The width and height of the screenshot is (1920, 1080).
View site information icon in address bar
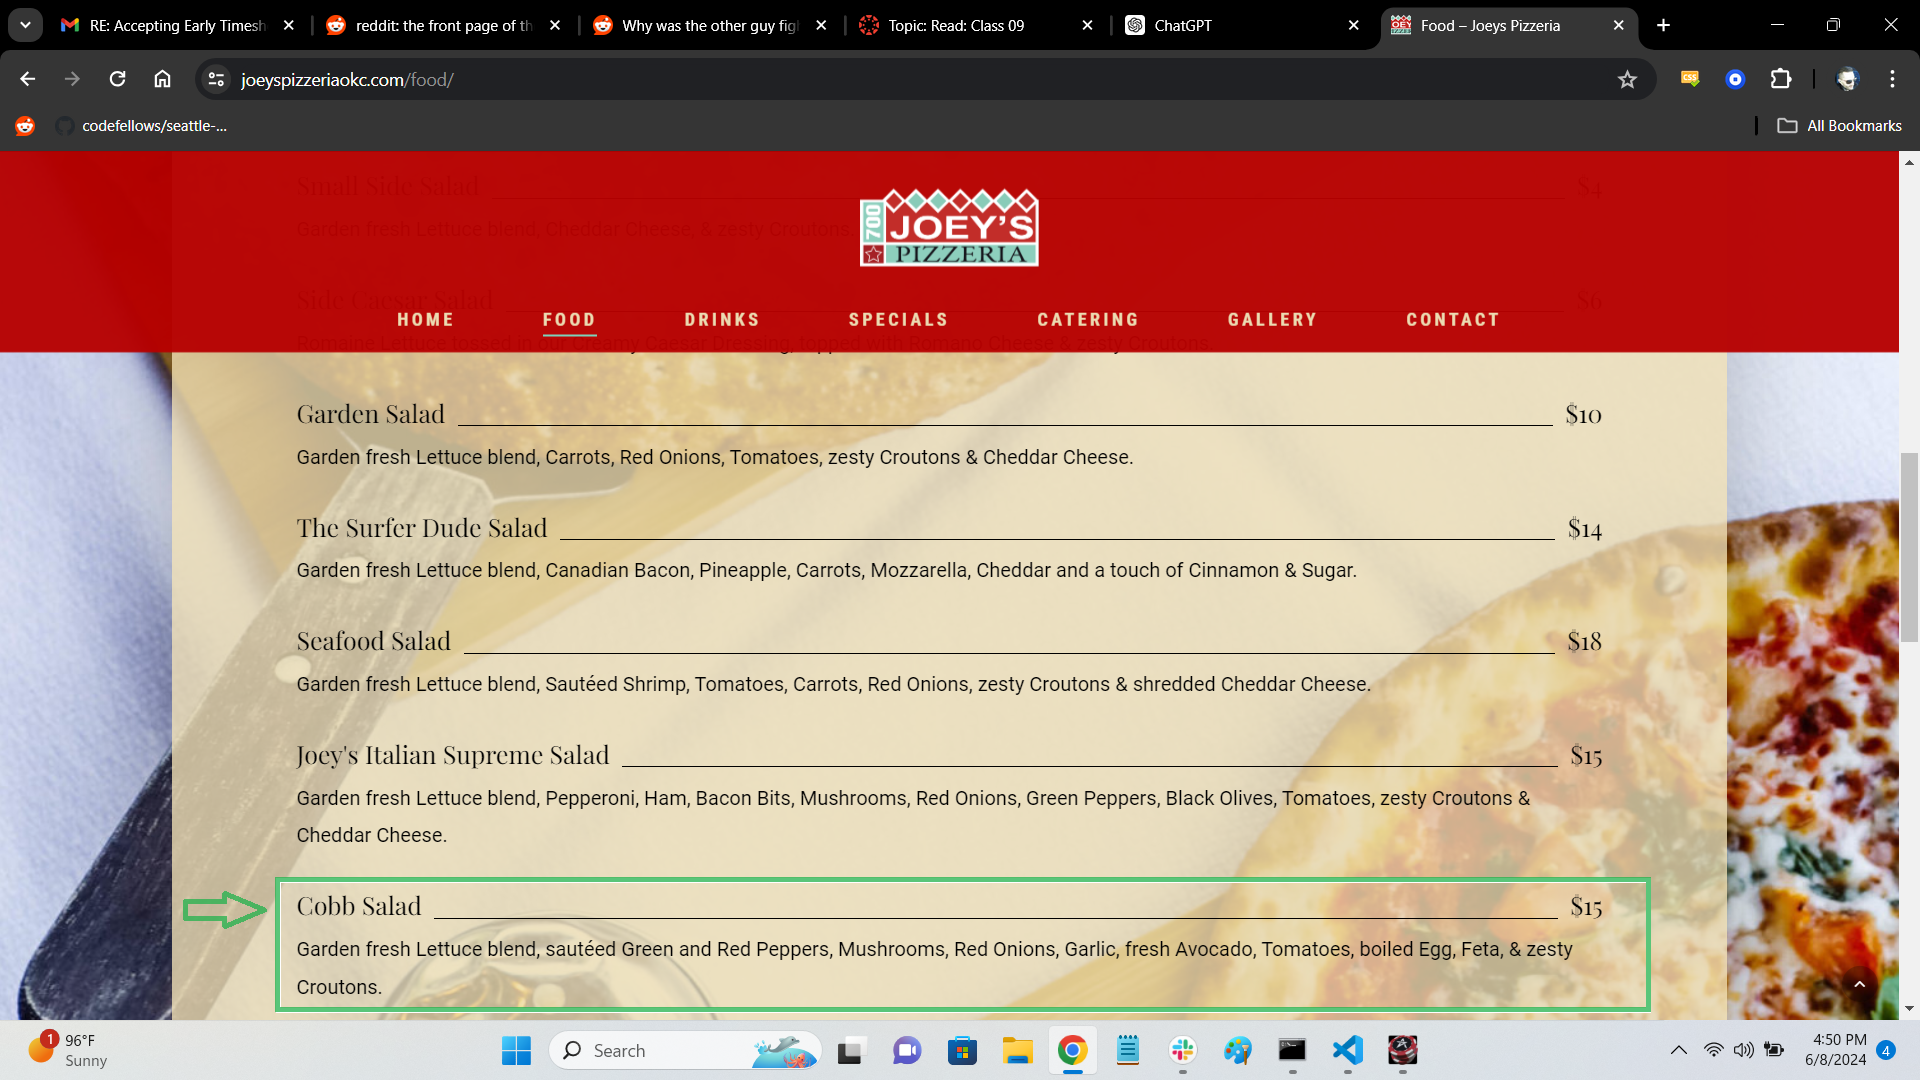pyautogui.click(x=216, y=79)
